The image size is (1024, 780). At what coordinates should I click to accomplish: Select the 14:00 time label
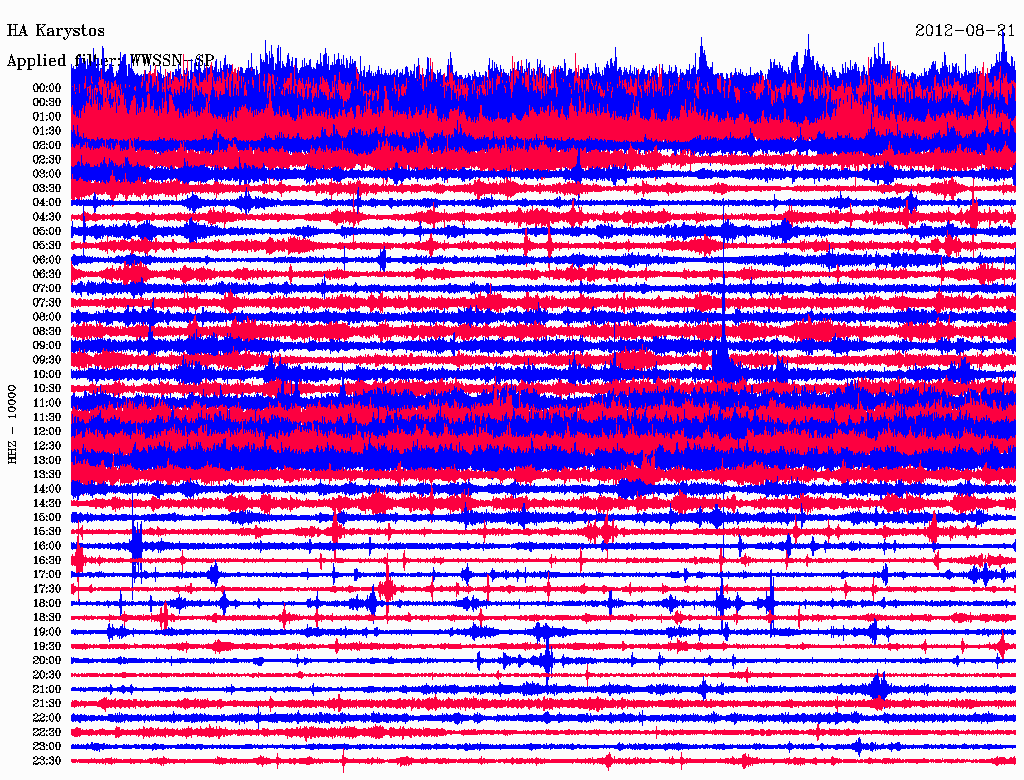point(46,489)
